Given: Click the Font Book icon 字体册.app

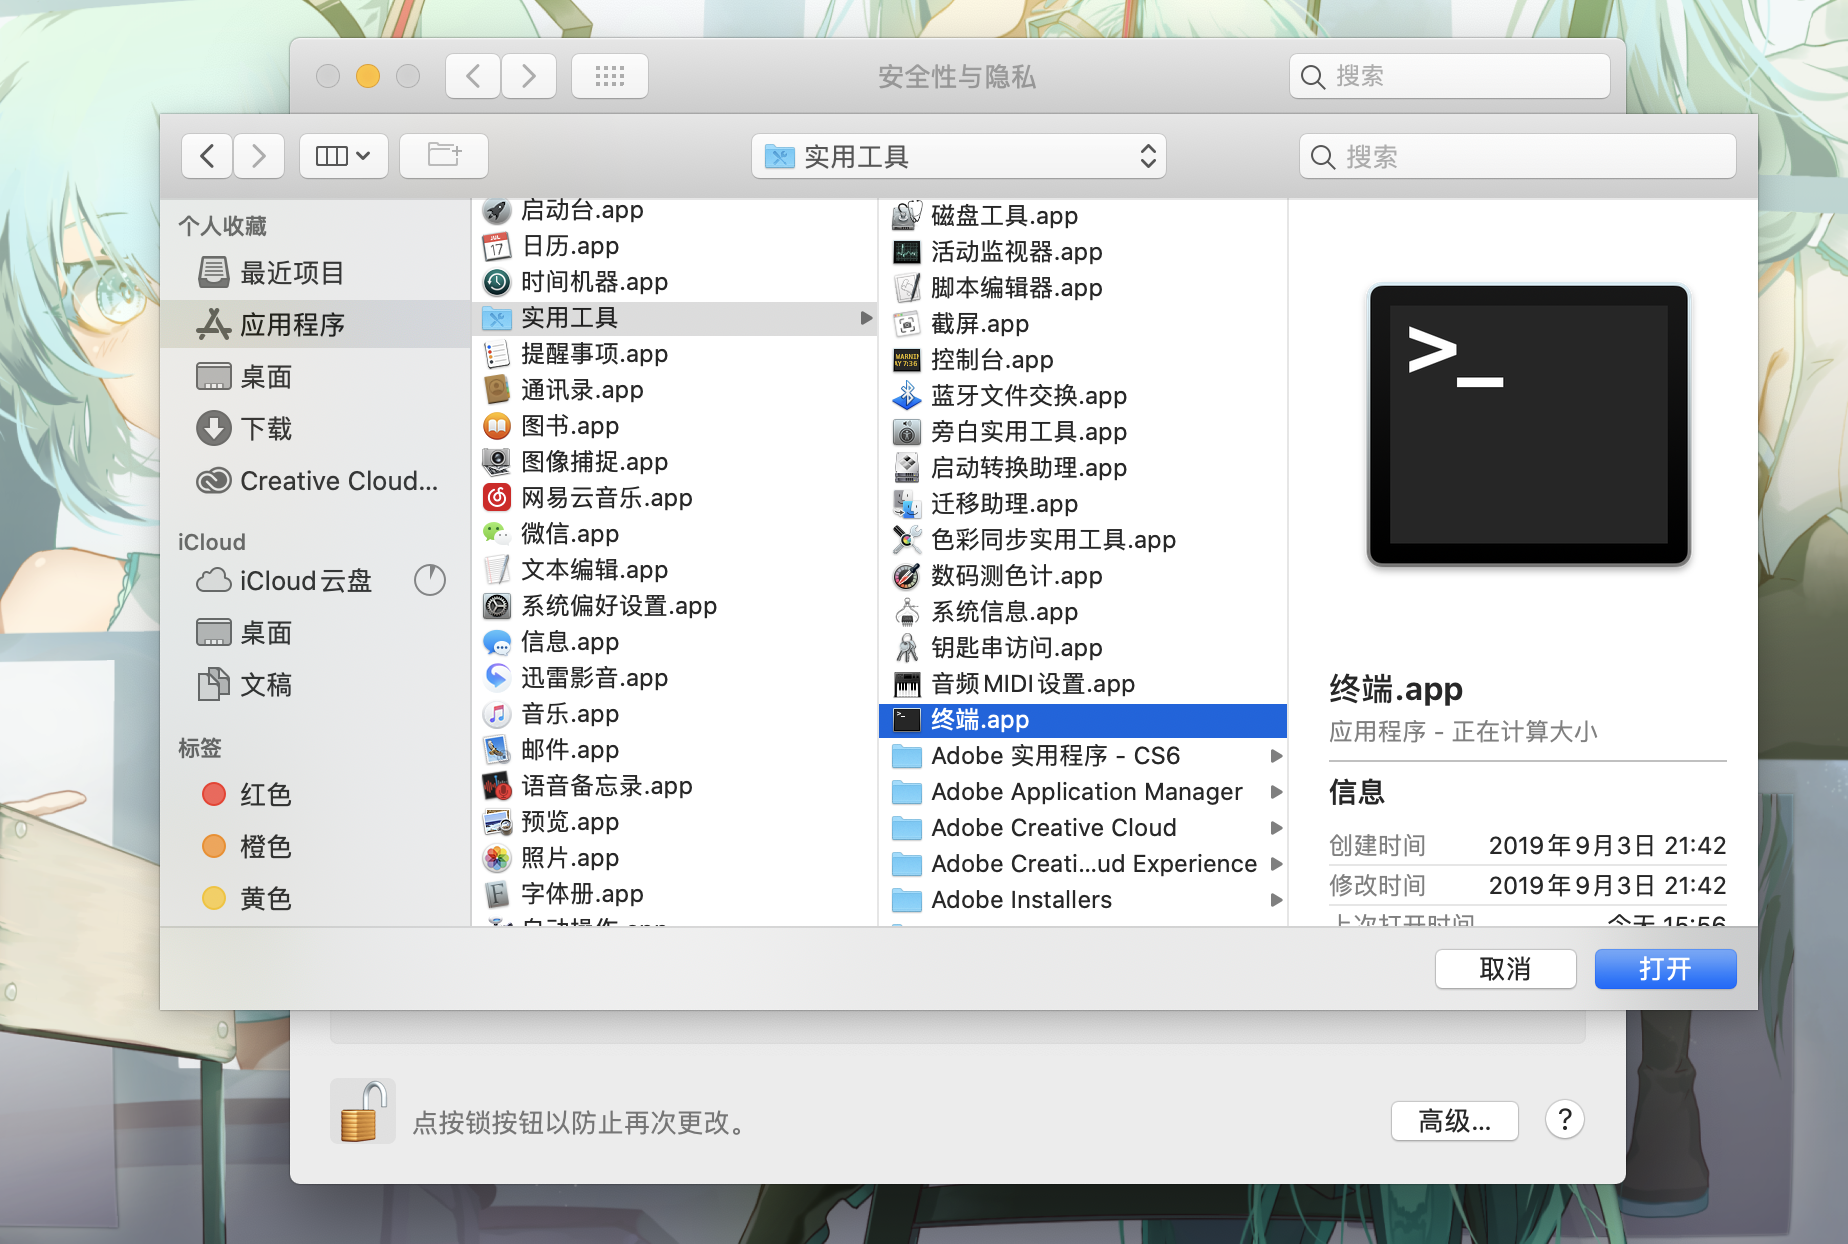Looking at the screenshot, I should coord(497,894).
